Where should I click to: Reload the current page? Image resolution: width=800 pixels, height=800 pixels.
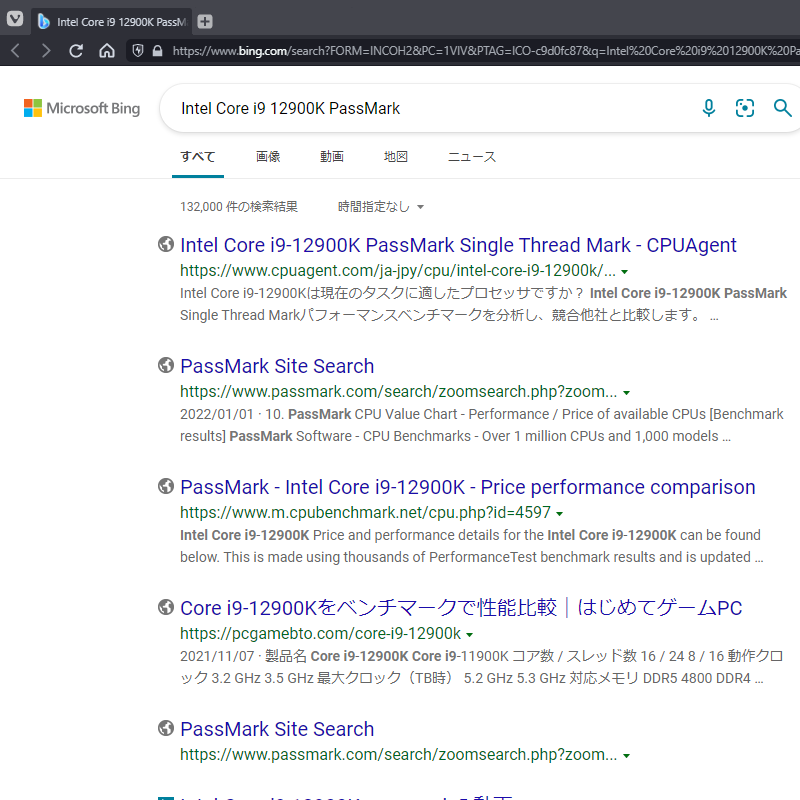pyautogui.click(x=76, y=51)
